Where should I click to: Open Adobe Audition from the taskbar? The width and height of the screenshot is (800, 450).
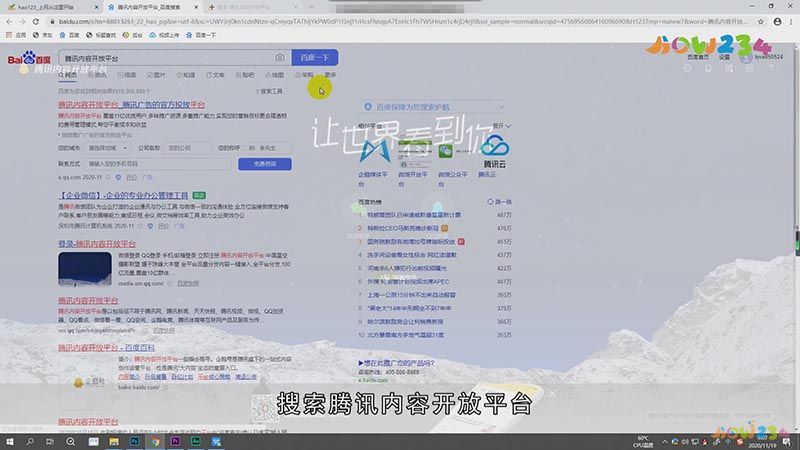click(x=196, y=441)
